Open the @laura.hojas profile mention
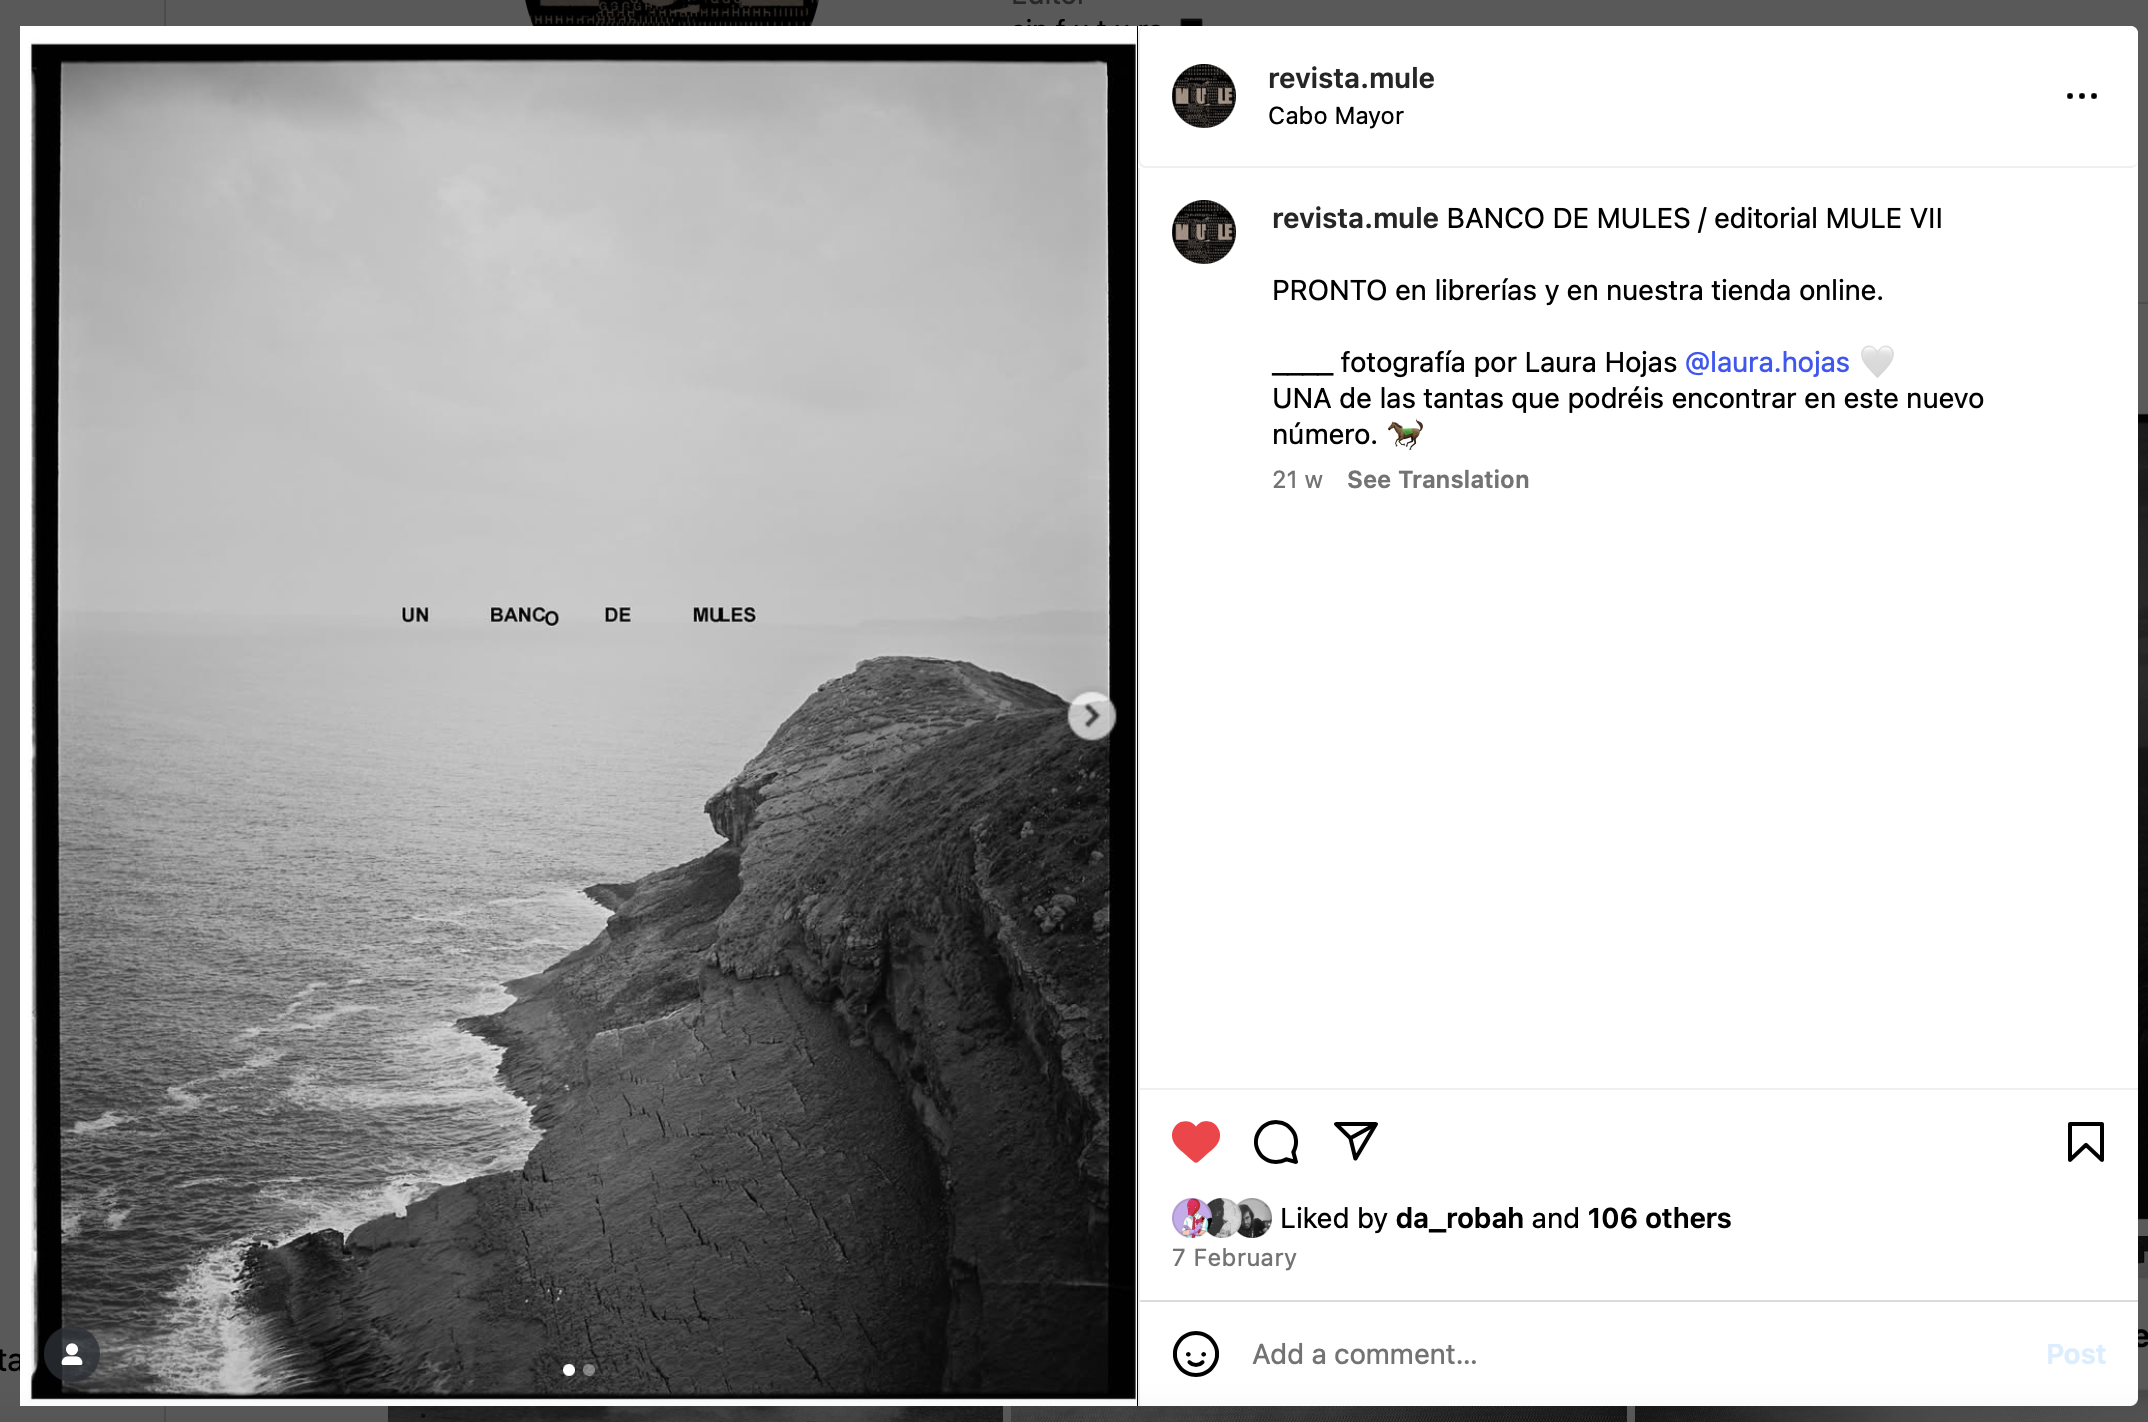The height and width of the screenshot is (1422, 2148). (1766, 362)
